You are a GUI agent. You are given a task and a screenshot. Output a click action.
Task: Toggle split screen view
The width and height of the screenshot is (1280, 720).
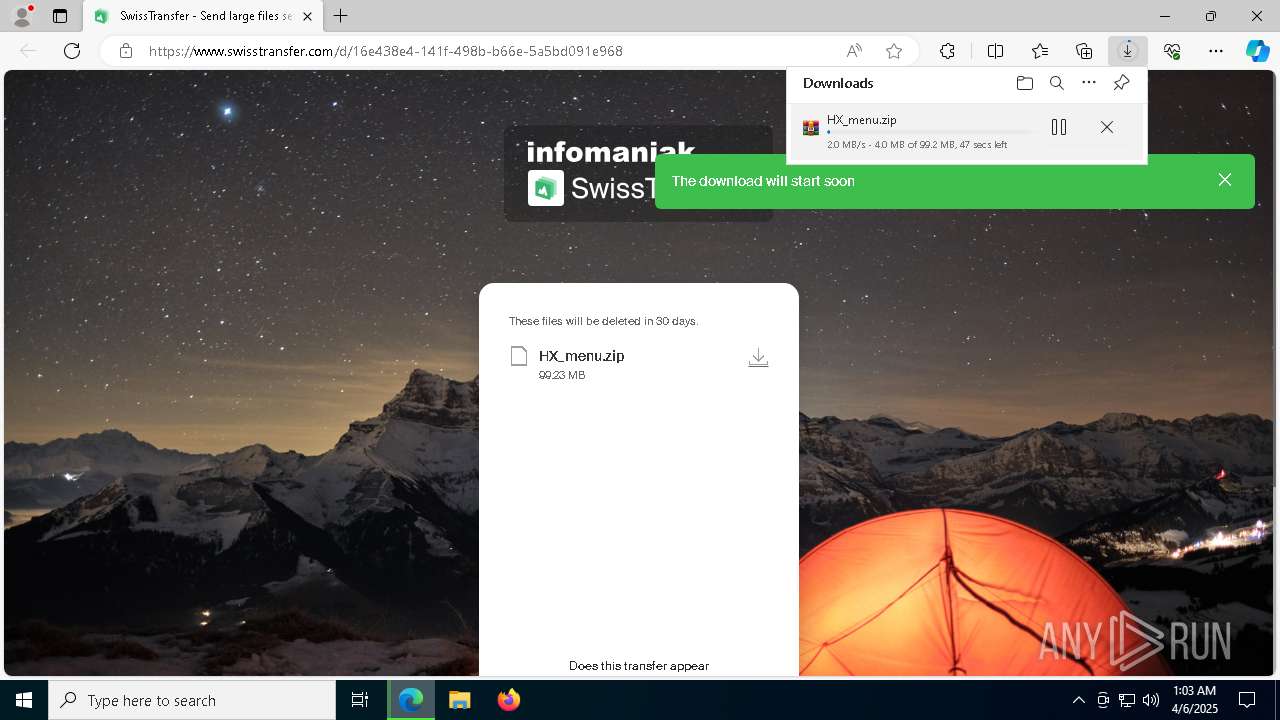point(995,51)
